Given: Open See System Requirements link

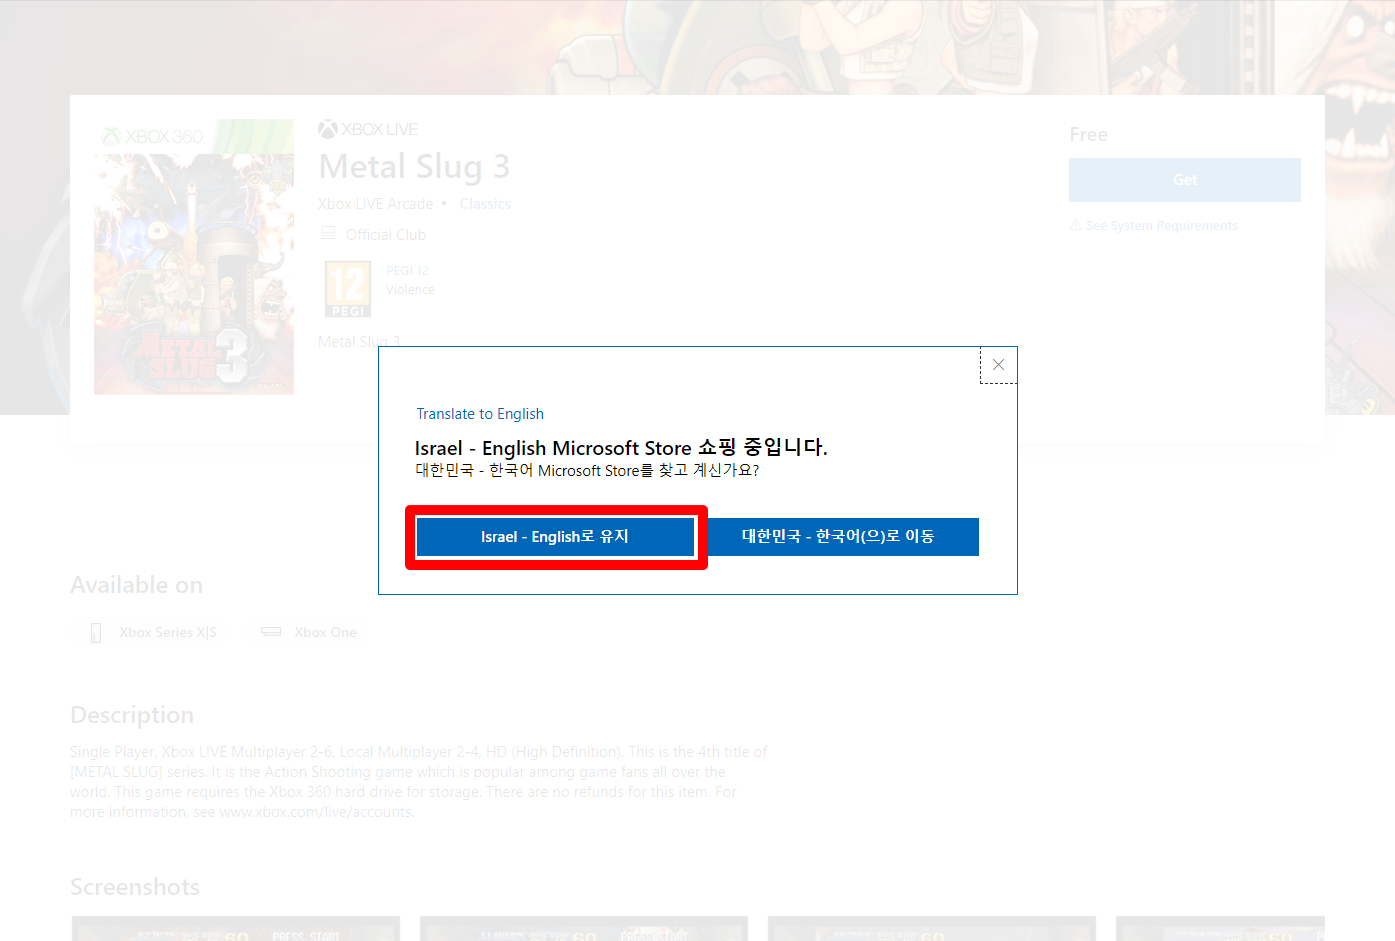Looking at the screenshot, I should pyautogui.click(x=1161, y=226).
